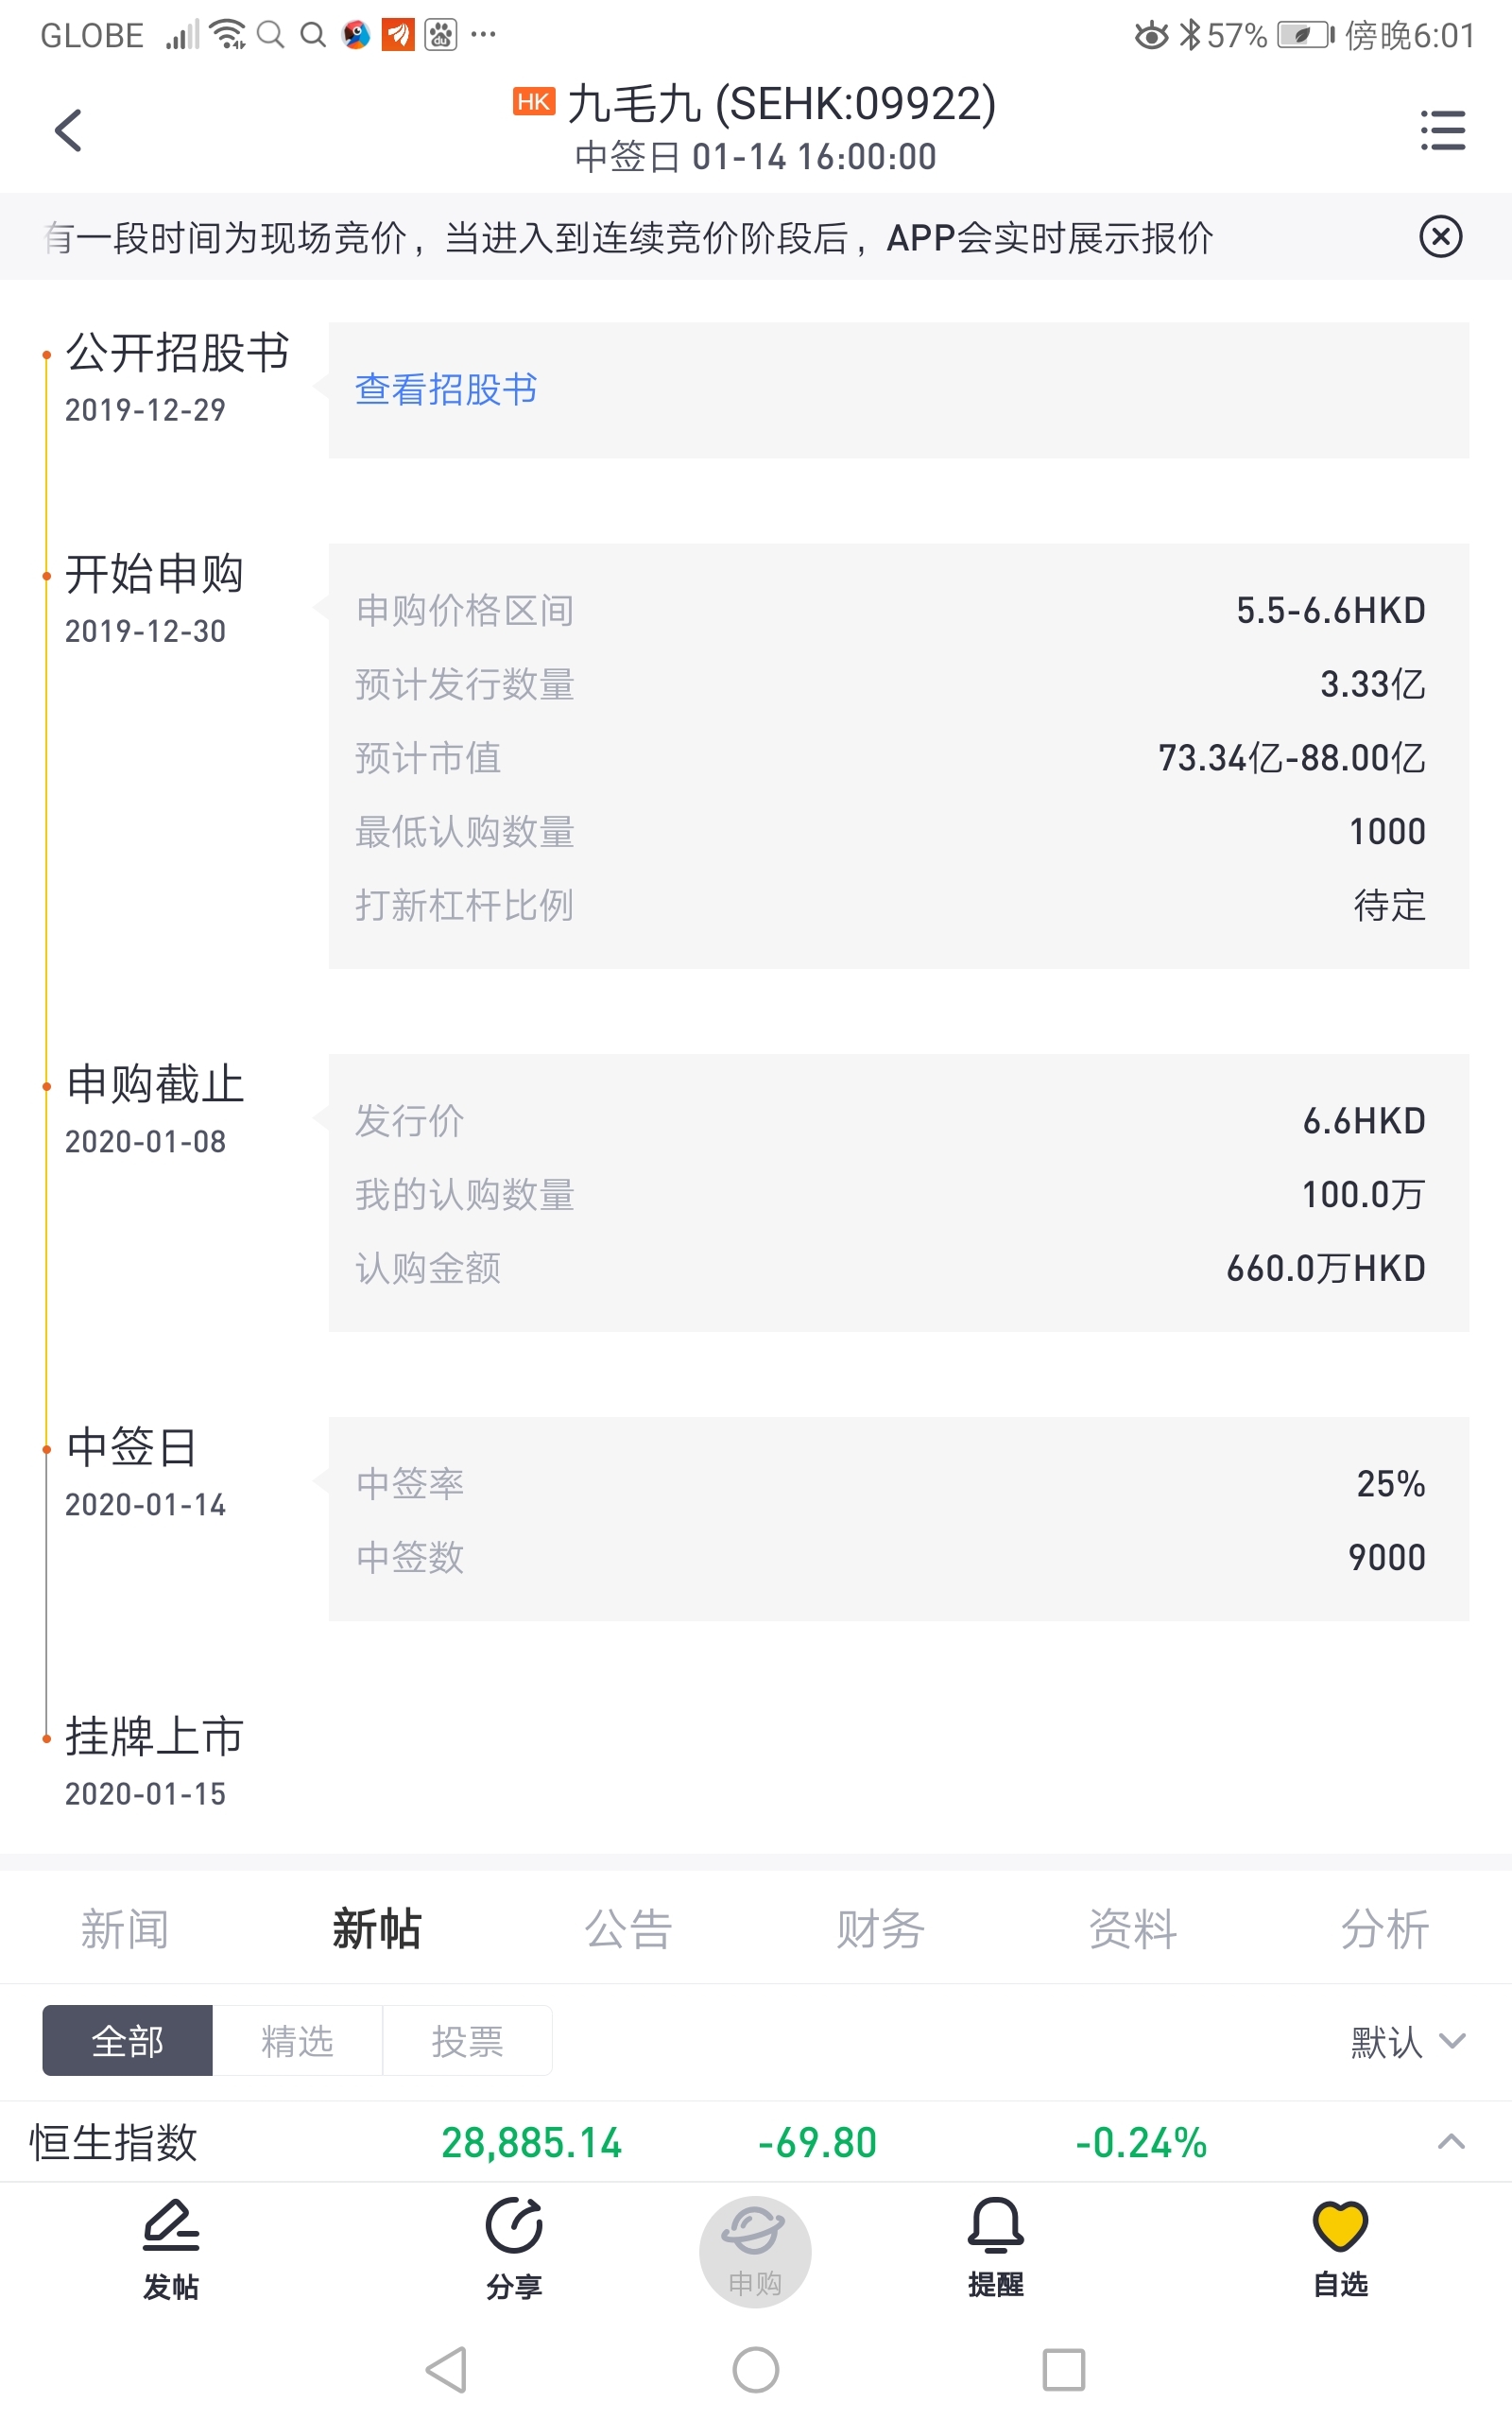
Task: Tap Android home navigation button
Action: click(x=756, y=2369)
